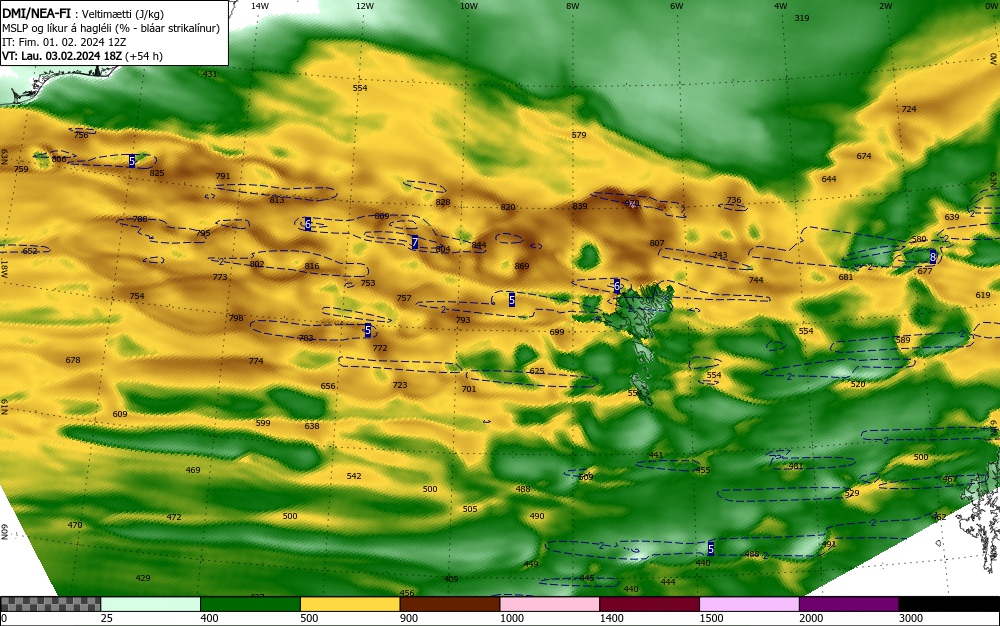Click the map value '542'

pos(354,476)
